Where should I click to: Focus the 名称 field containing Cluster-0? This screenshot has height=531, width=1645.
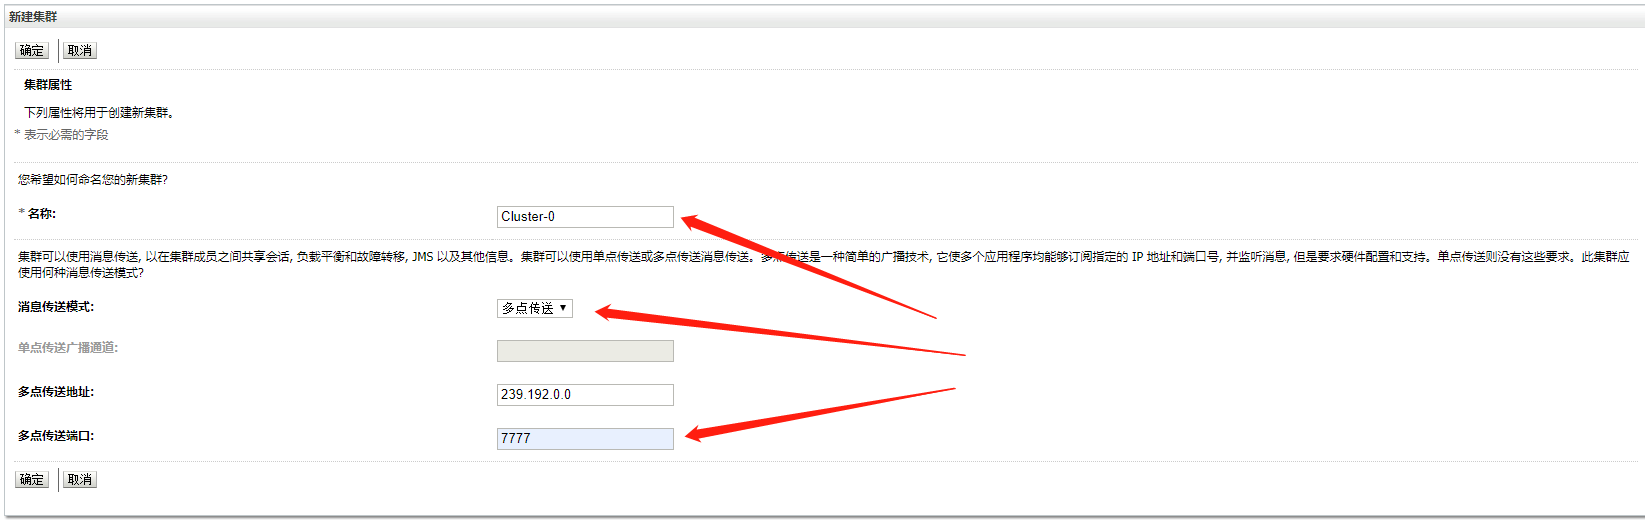point(585,217)
